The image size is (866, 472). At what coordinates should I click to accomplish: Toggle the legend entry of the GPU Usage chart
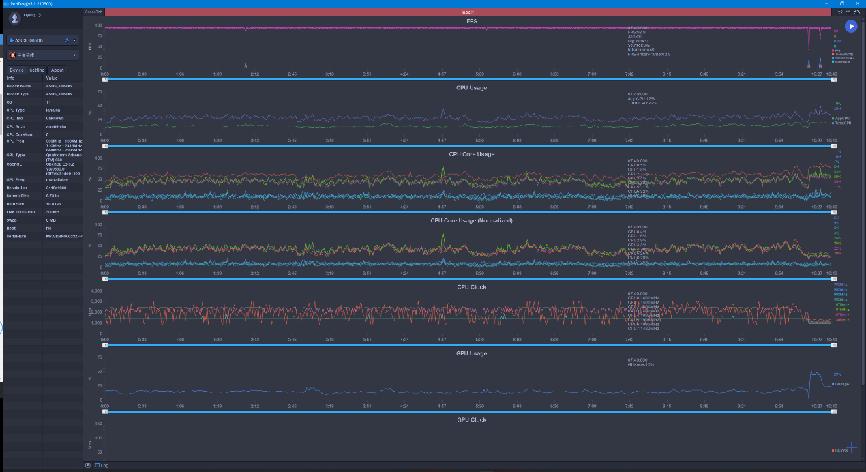[x=841, y=384]
